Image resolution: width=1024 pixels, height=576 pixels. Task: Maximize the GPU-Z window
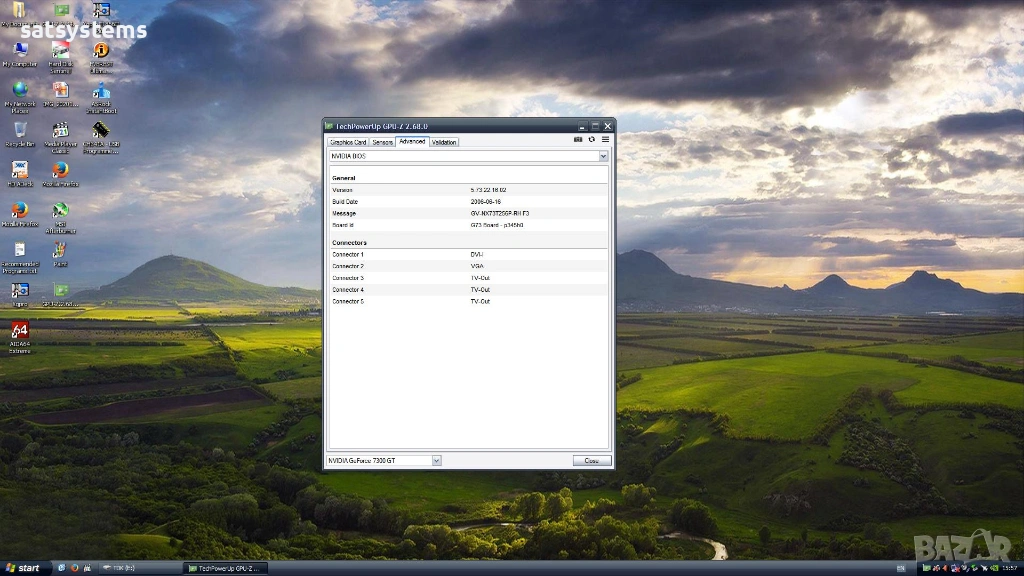click(x=595, y=126)
